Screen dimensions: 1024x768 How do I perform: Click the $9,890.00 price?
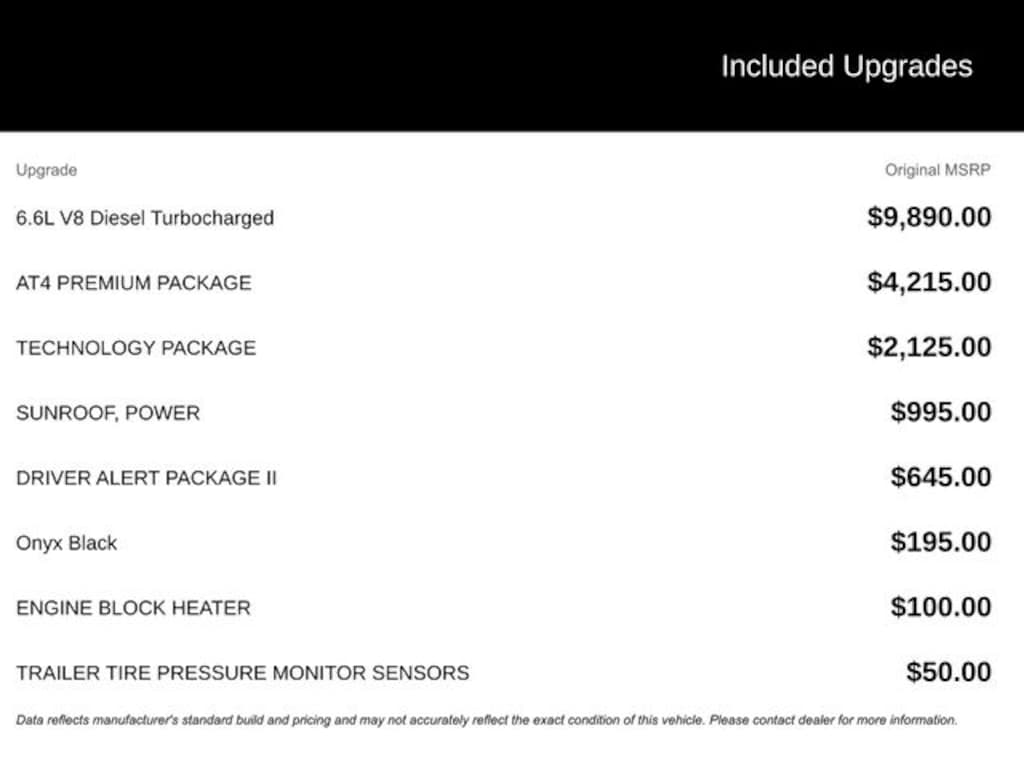click(x=929, y=217)
